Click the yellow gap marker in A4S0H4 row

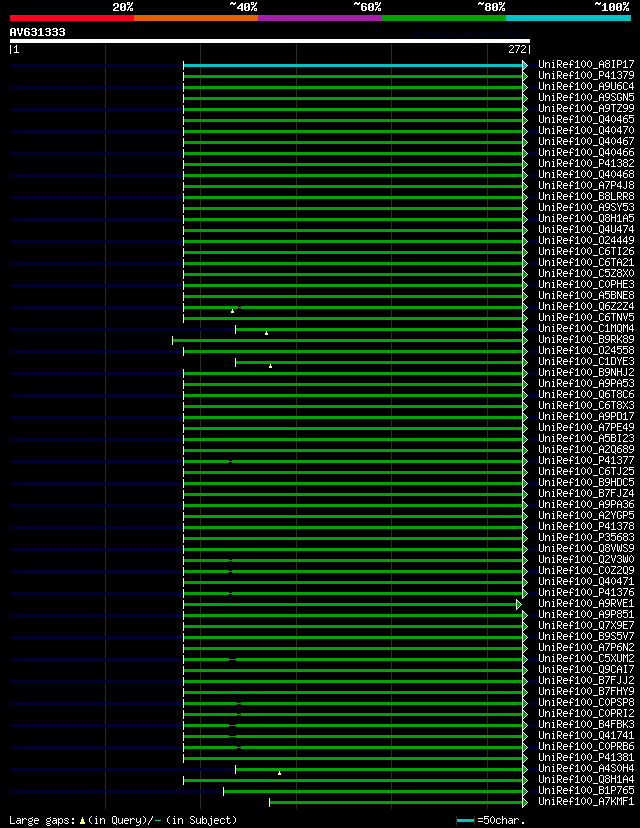(279, 773)
